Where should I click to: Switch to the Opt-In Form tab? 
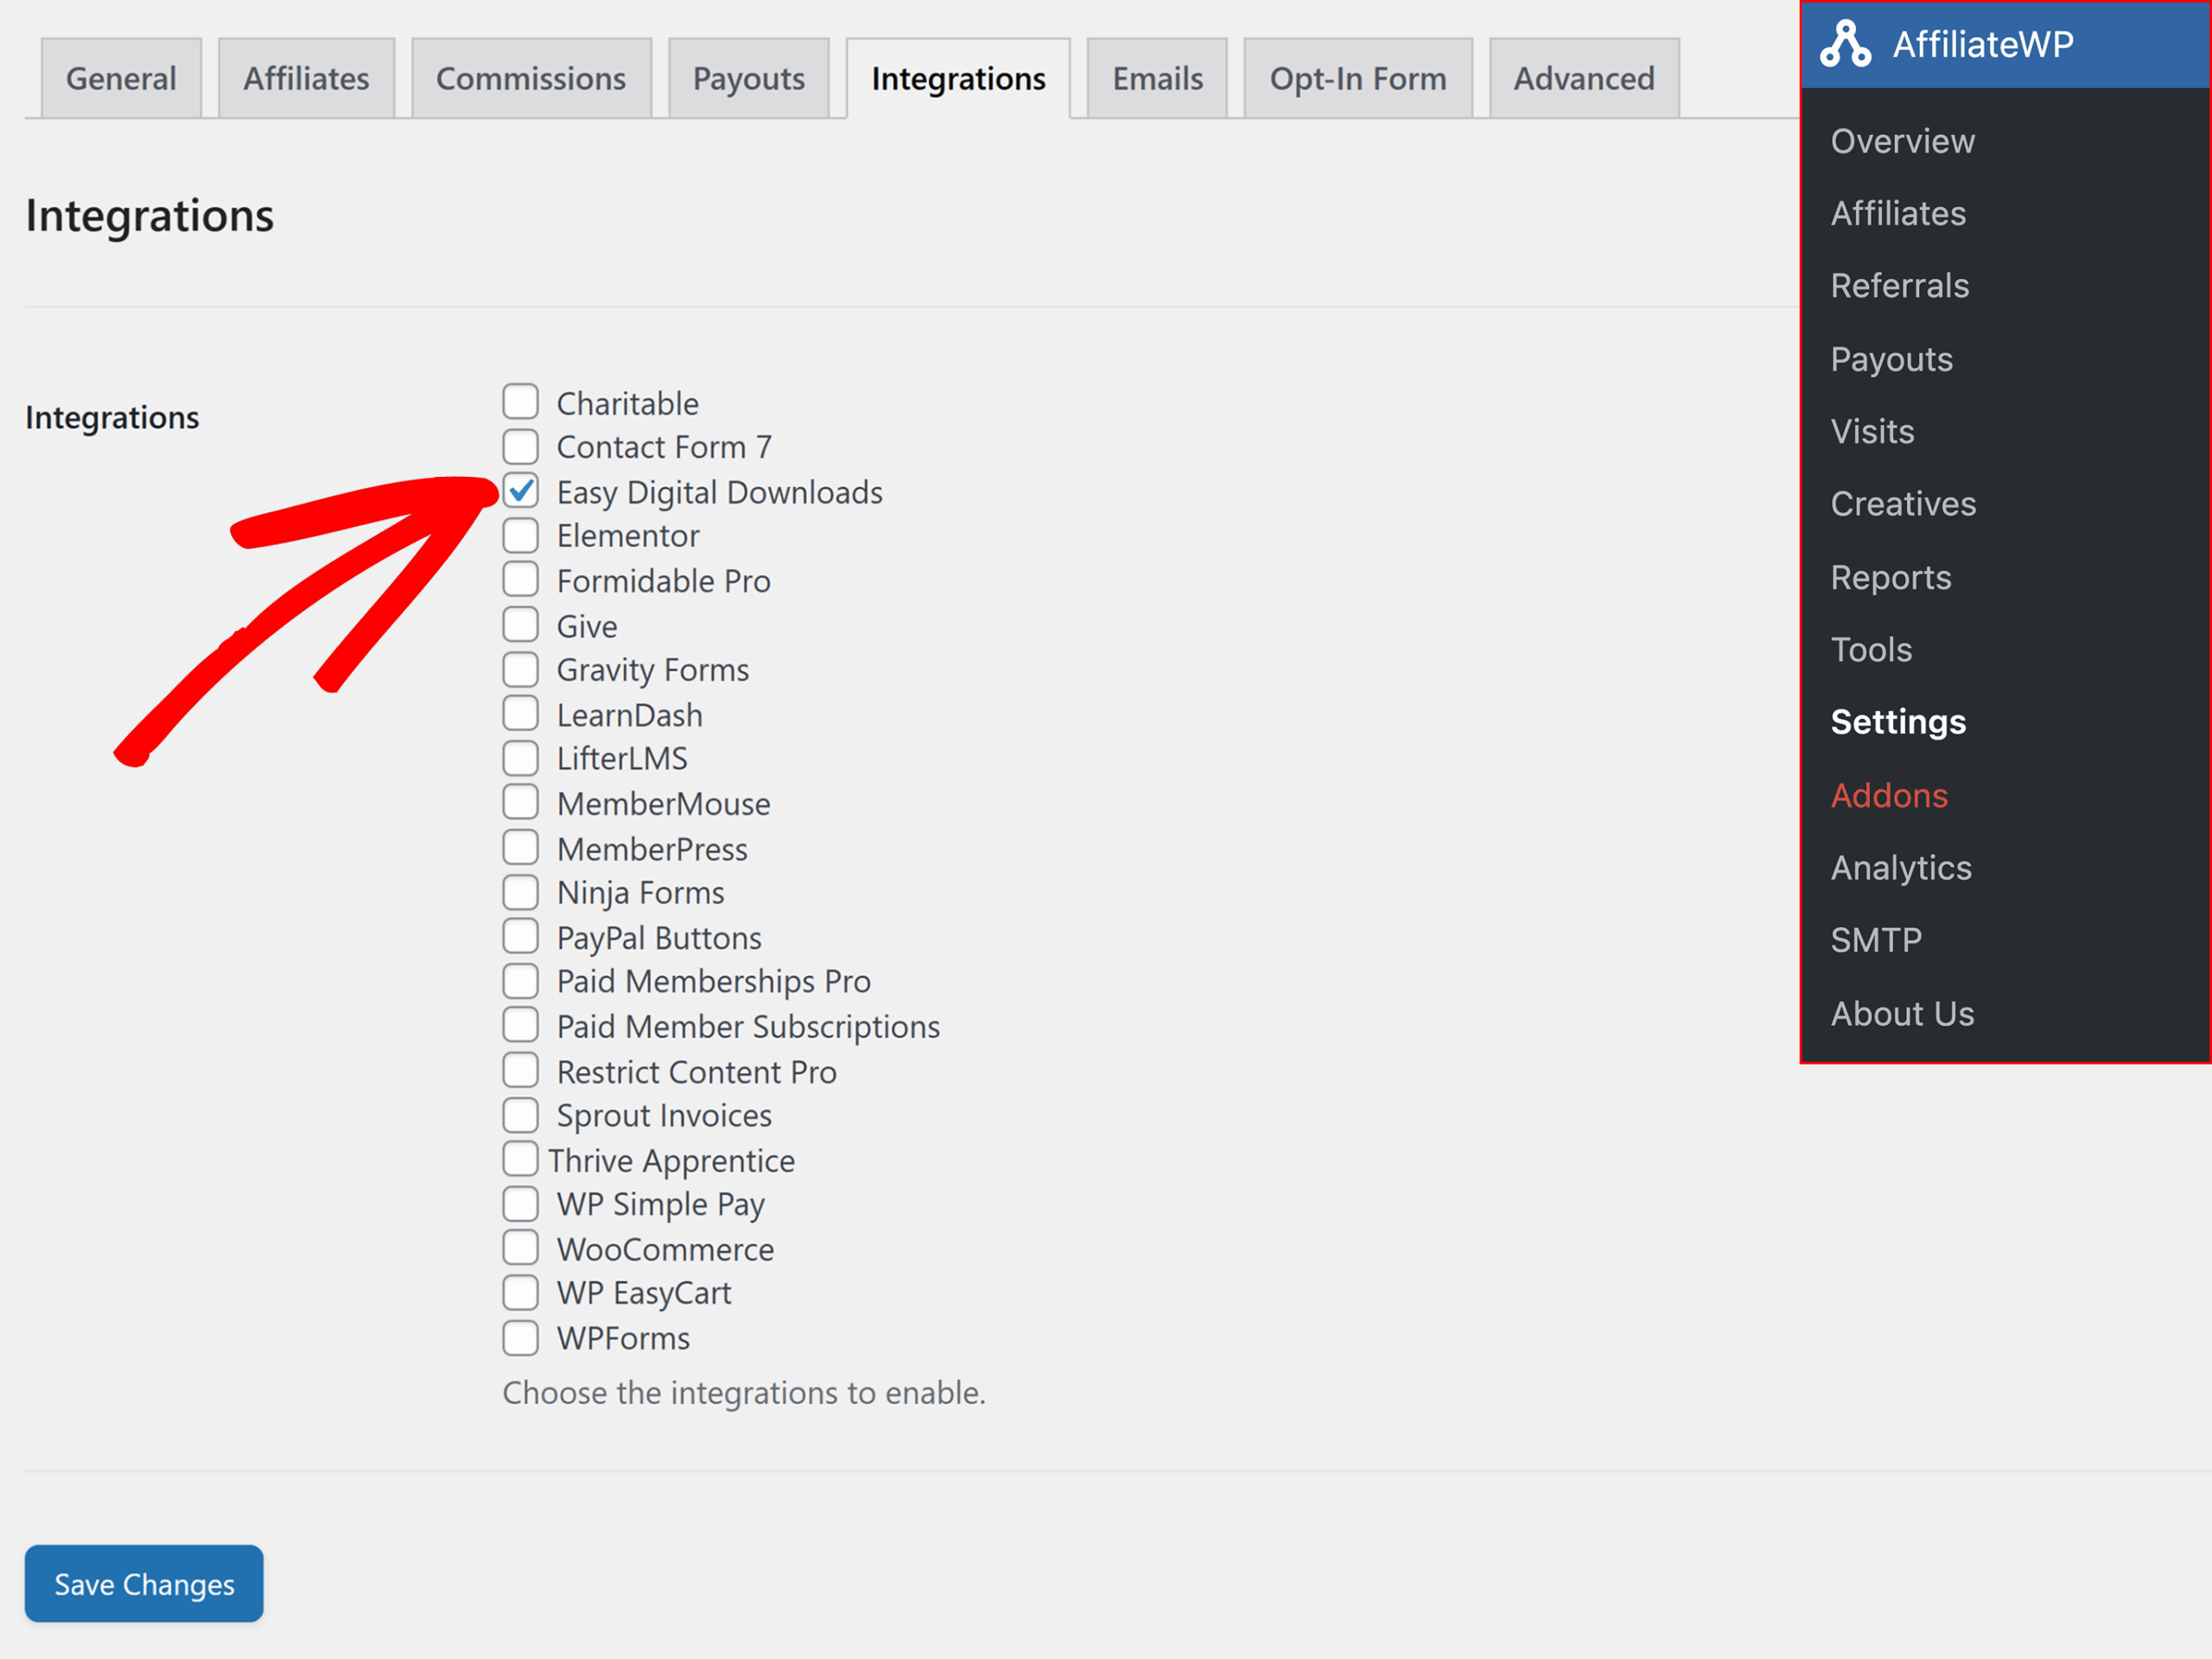(1357, 77)
